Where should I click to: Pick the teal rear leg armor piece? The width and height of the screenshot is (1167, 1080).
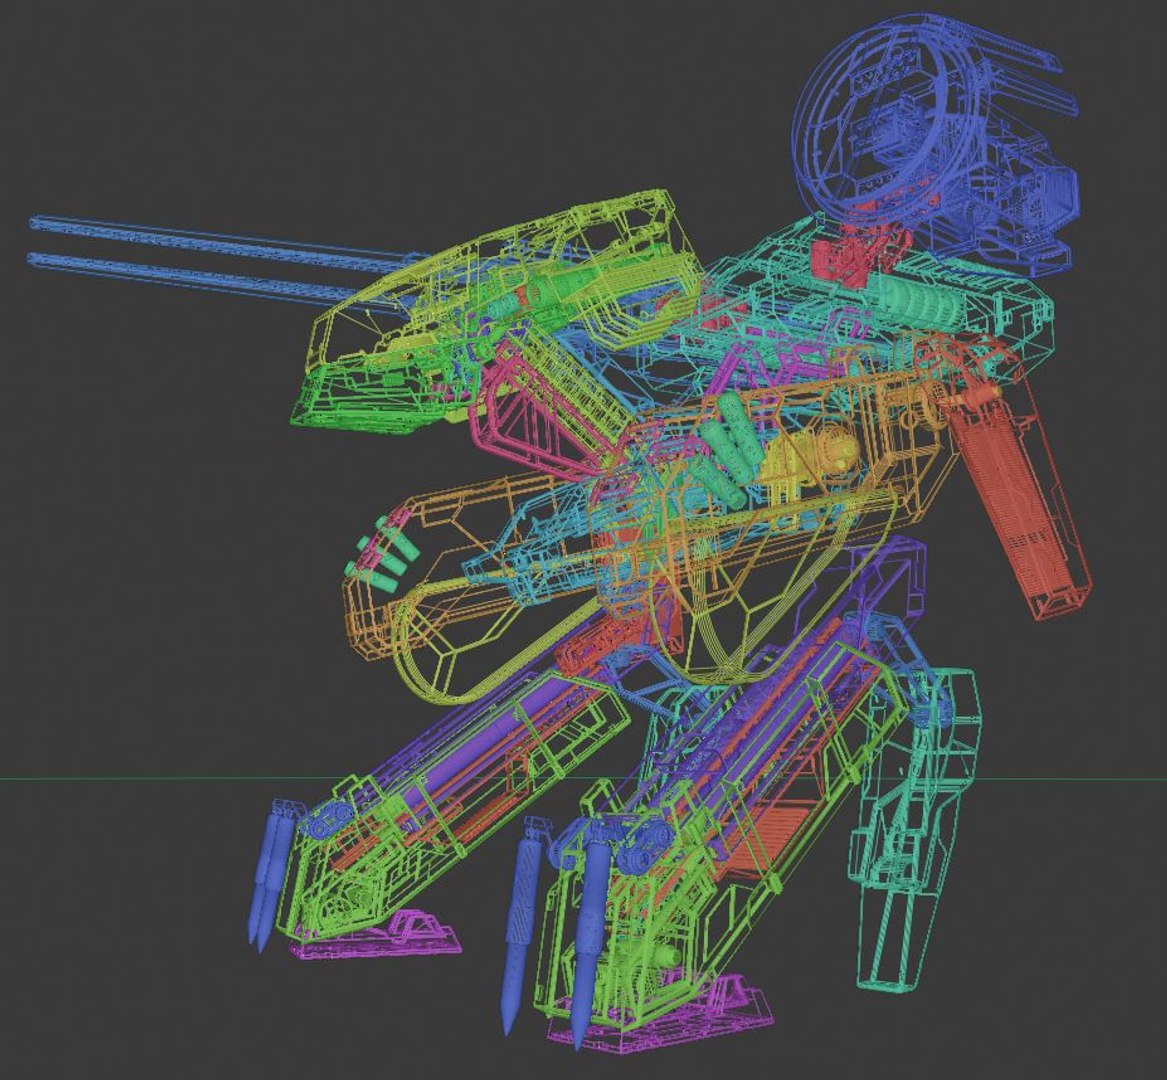(x=915, y=830)
